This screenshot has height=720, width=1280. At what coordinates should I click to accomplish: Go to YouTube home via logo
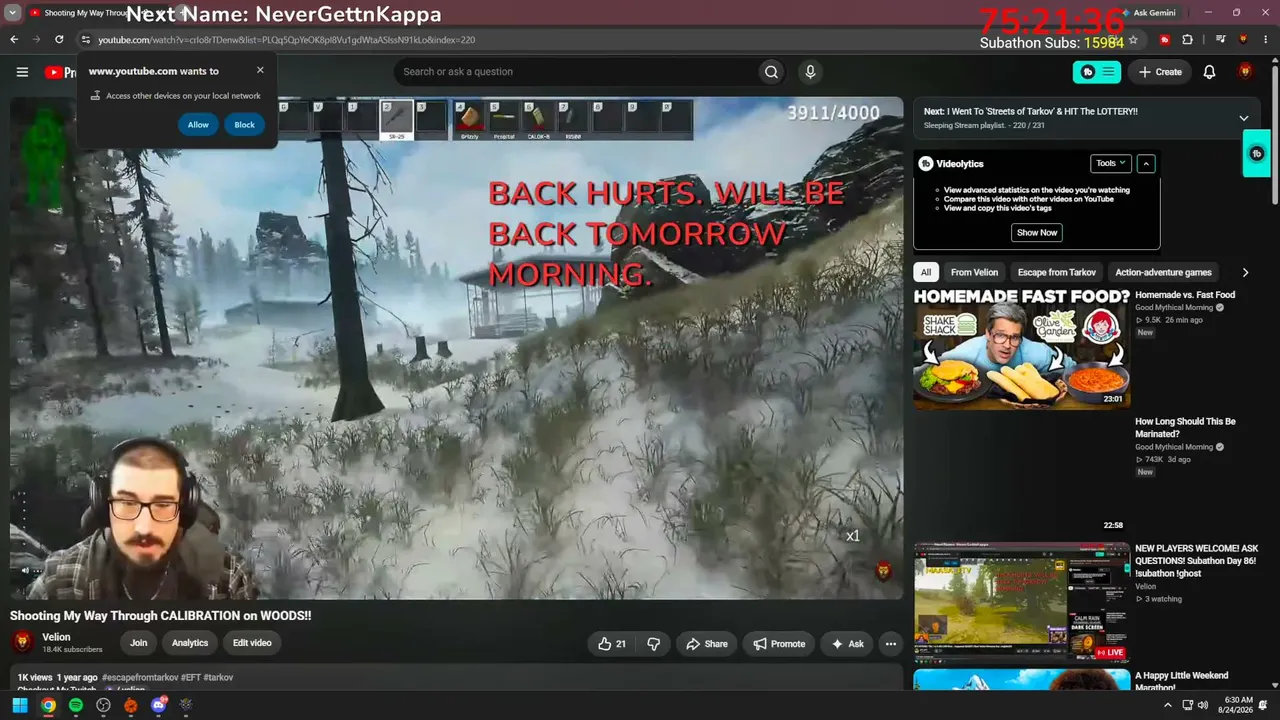point(60,72)
